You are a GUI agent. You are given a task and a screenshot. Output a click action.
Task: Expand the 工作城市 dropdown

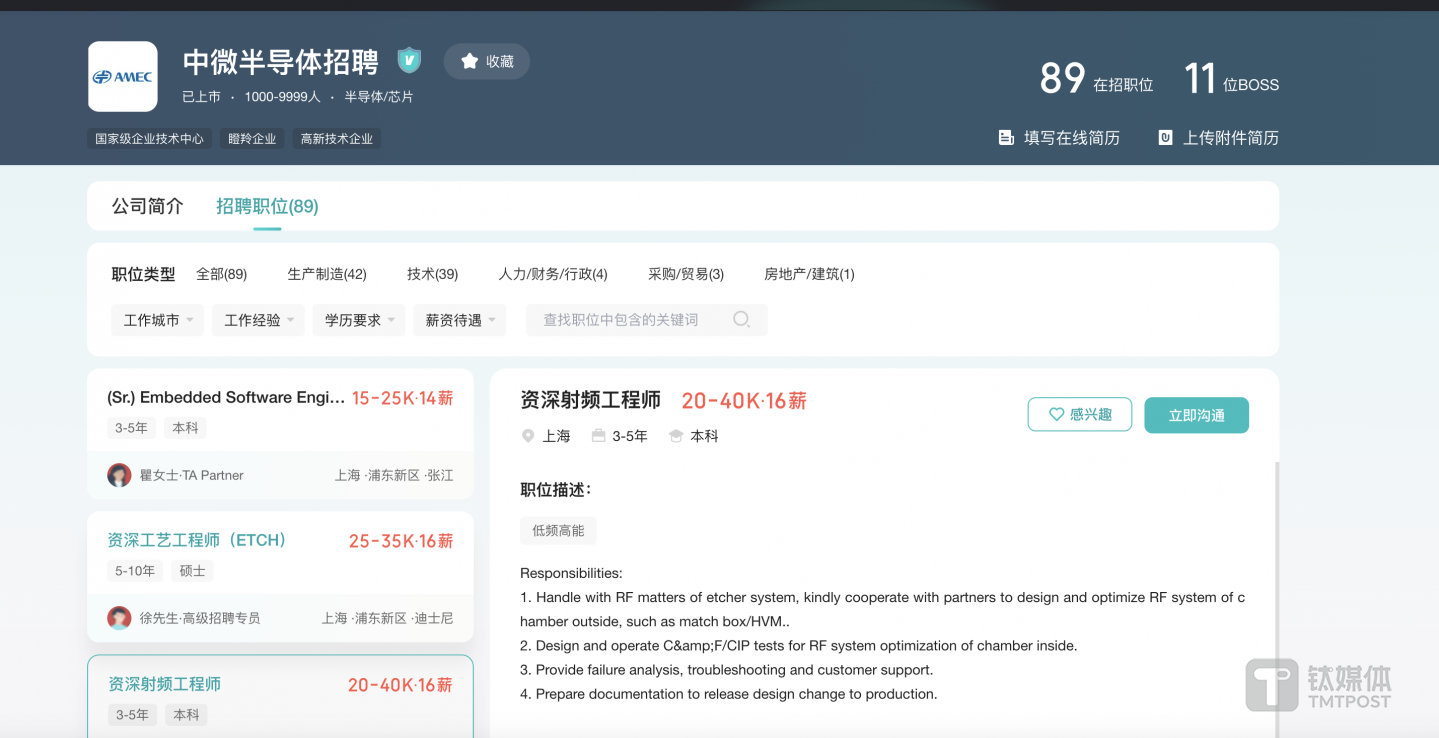click(x=158, y=320)
